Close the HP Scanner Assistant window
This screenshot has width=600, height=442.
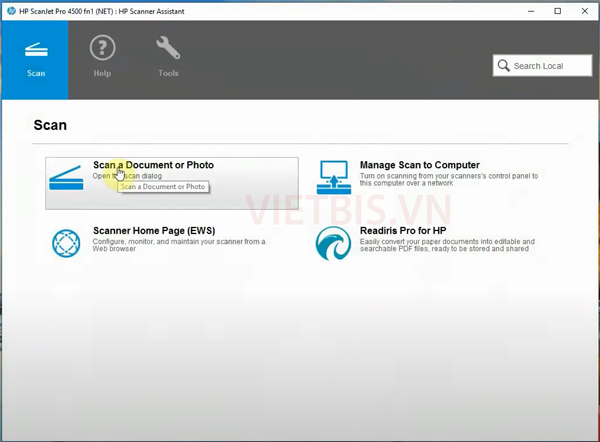[x=585, y=11]
